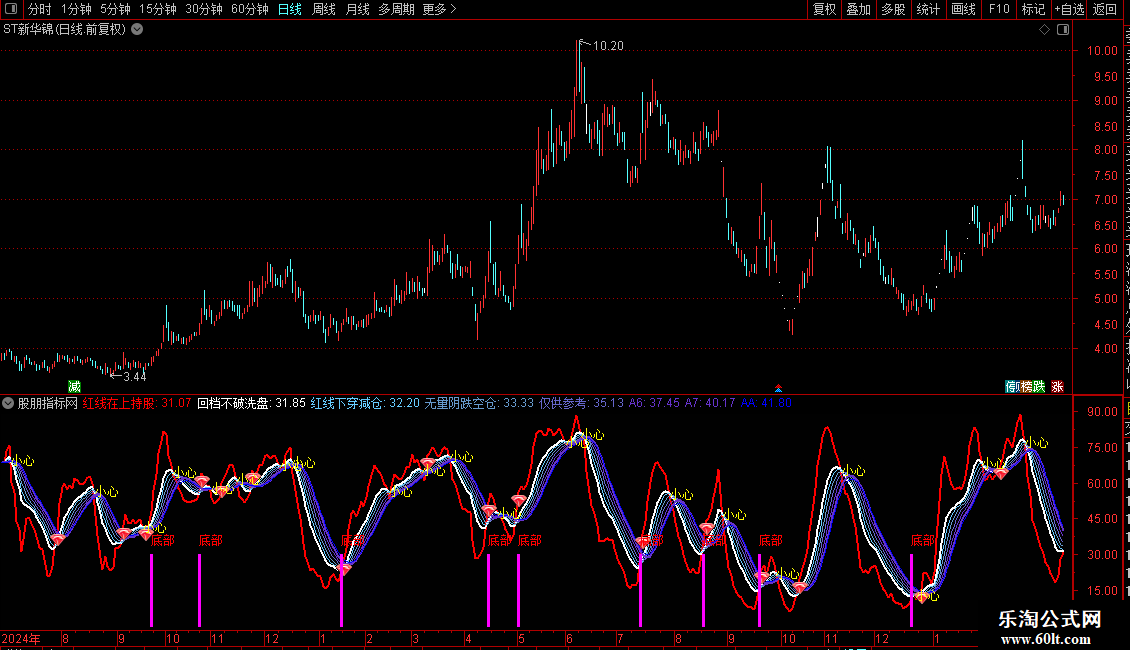Image resolution: width=1130 pixels, height=650 pixels.
Task: Click the 股朋指标网 indicator name
Action: click(x=48, y=403)
